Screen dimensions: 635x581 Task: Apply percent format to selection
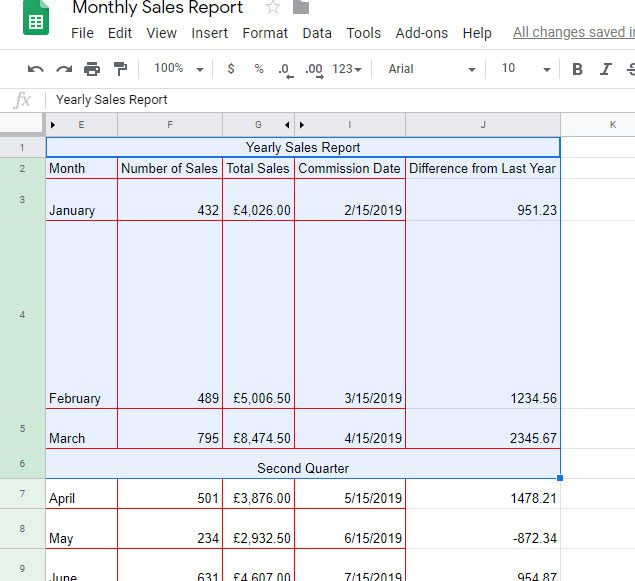point(259,69)
